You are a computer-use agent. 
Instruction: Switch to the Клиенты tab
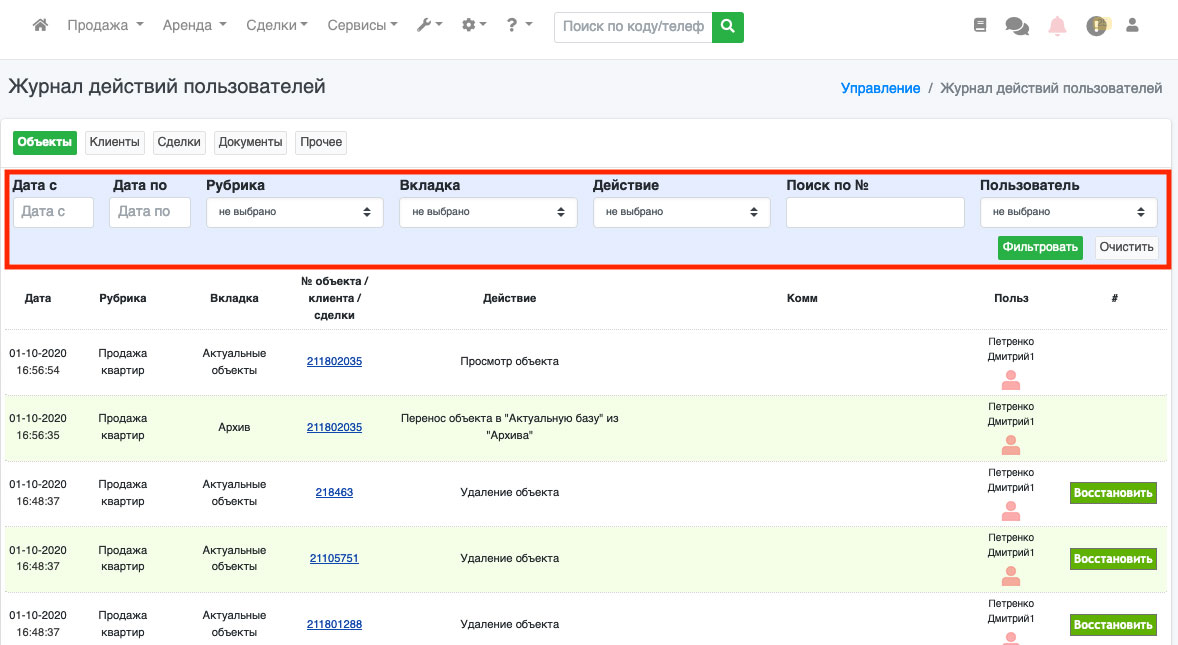[115, 143]
